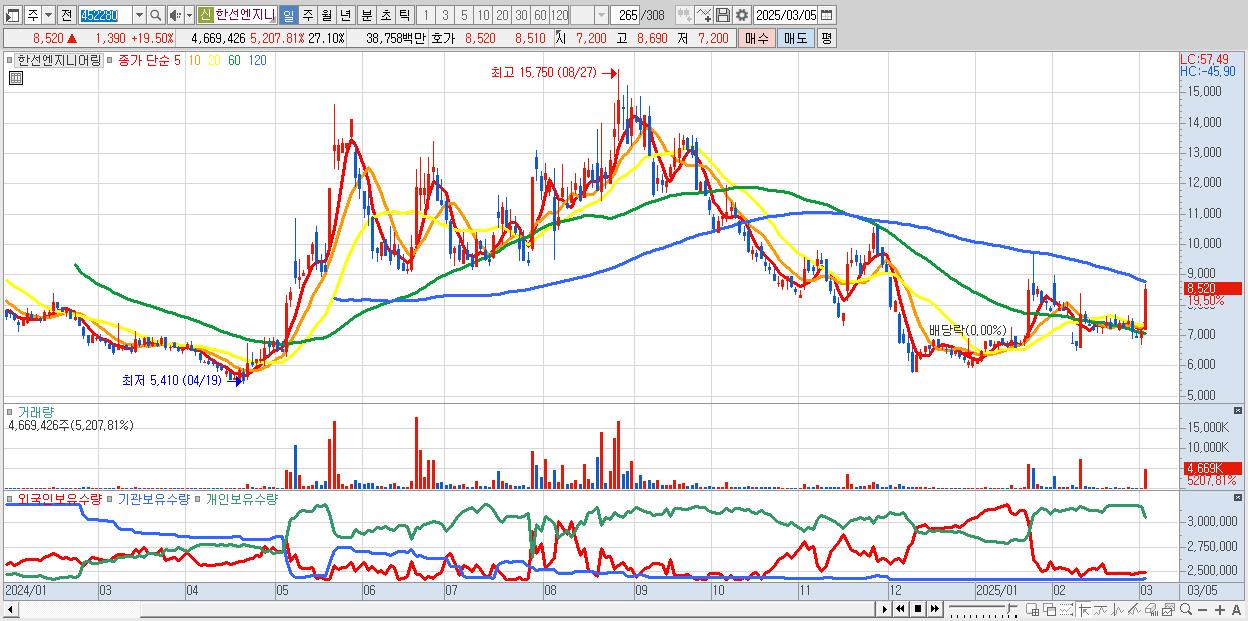Click the add-indicator candles icon

(x=684, y=15)
